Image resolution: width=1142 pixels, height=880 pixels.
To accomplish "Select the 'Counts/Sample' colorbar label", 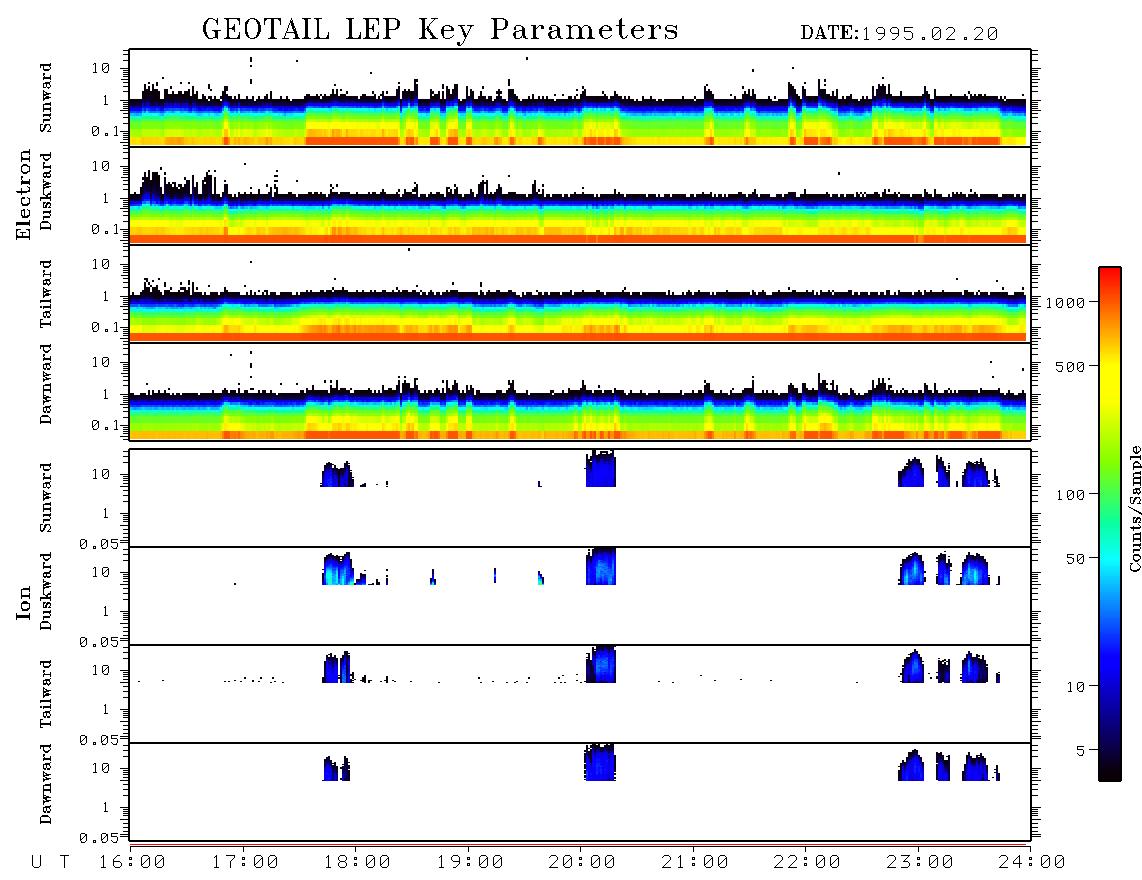I will (1134, 508).
